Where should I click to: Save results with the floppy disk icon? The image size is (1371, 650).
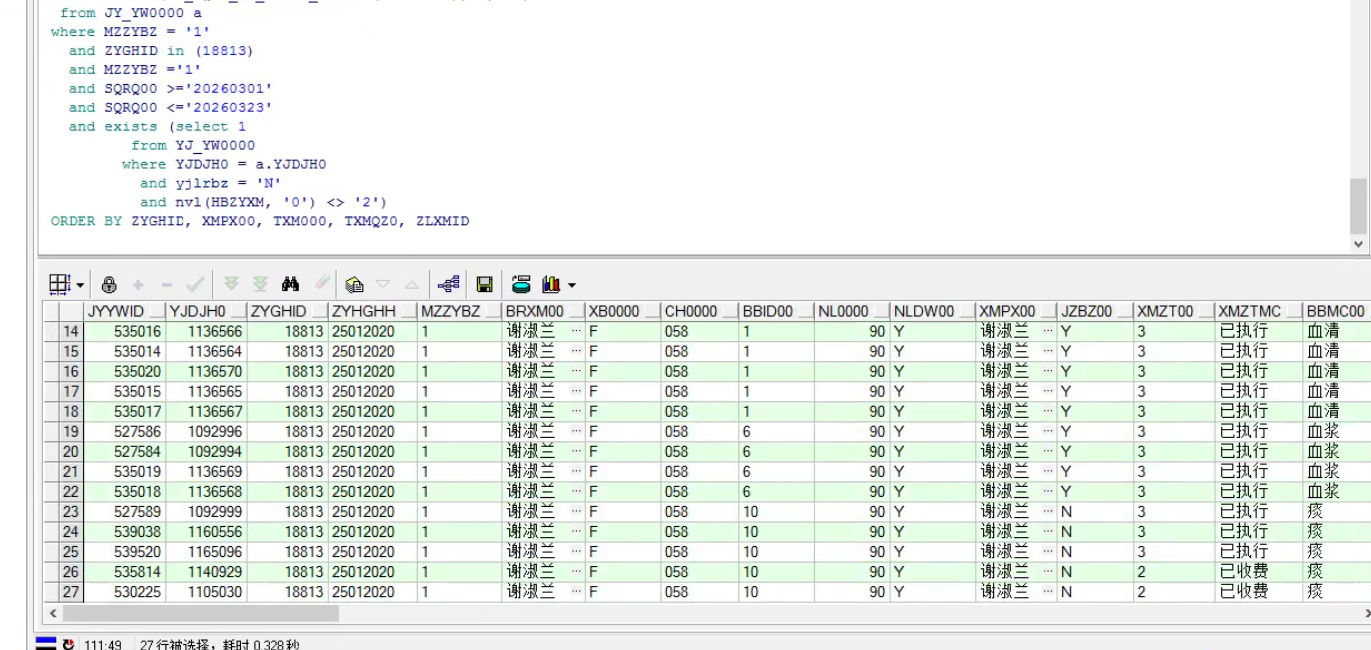pos(484,285)
